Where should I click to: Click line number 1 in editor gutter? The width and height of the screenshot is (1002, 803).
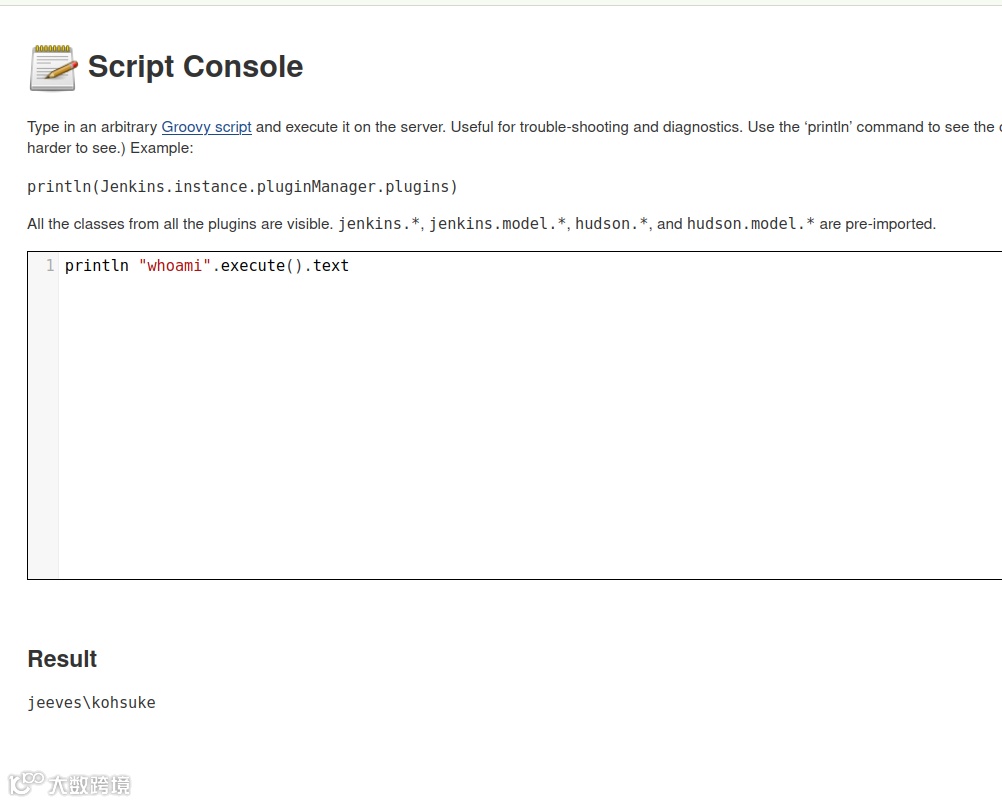coord(50,266)
